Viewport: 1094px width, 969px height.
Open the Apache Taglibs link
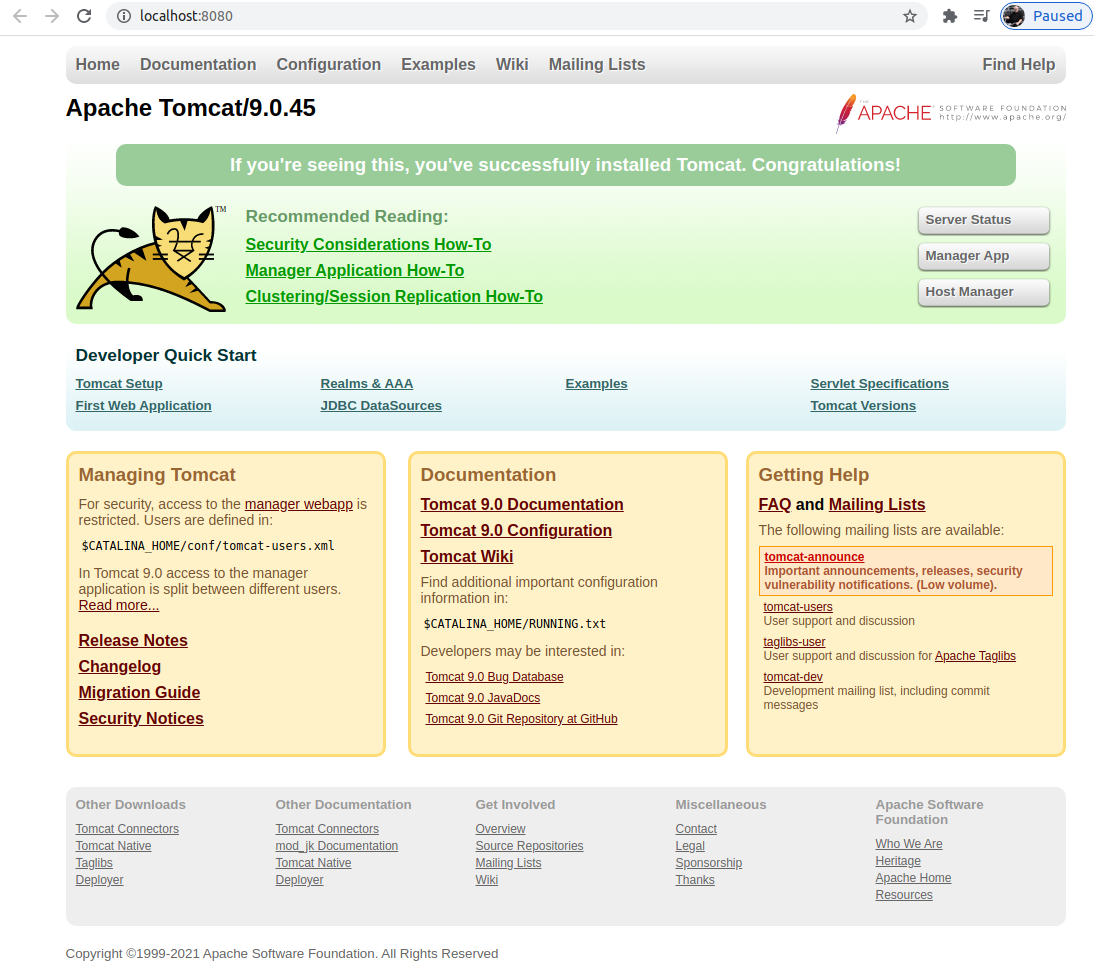(x=975, y=656)
